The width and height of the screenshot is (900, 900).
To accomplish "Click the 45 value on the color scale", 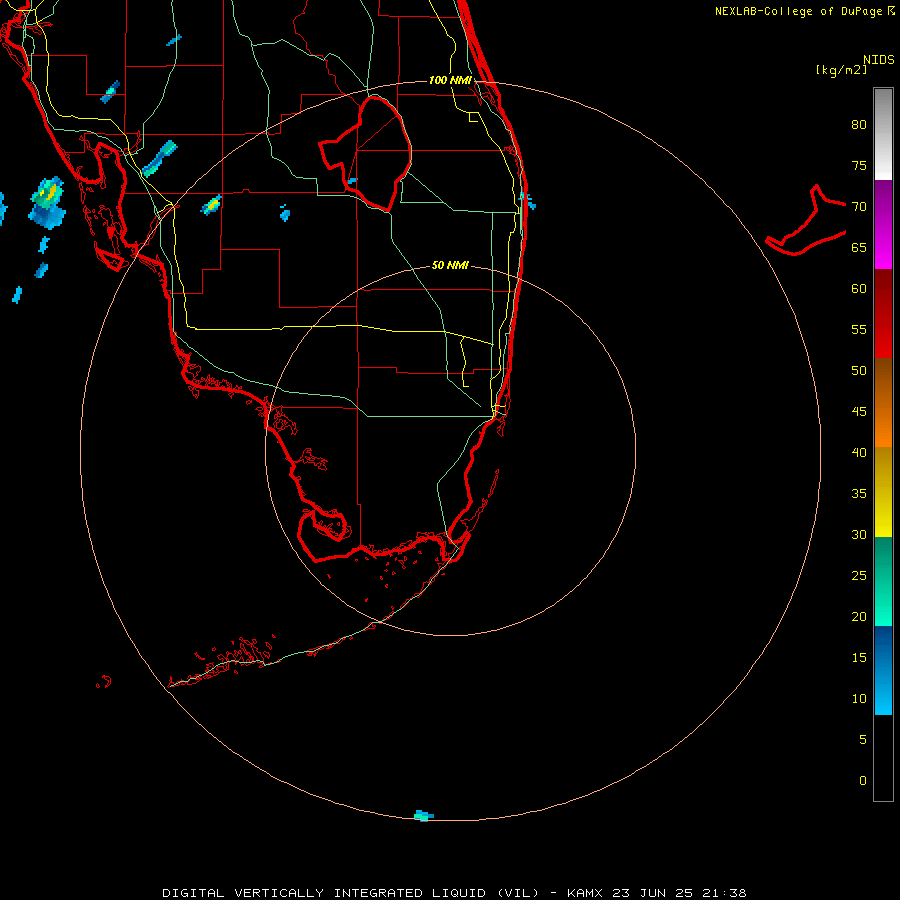I will (859, 412).
